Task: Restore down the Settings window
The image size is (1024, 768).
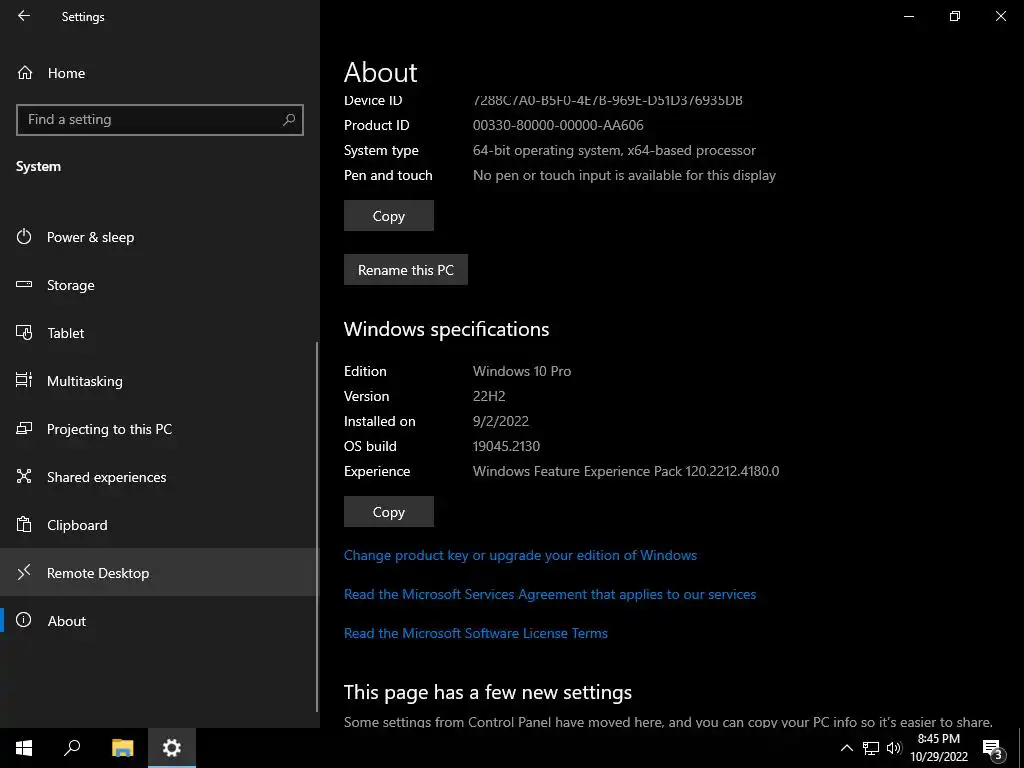Action: (955, 16)
